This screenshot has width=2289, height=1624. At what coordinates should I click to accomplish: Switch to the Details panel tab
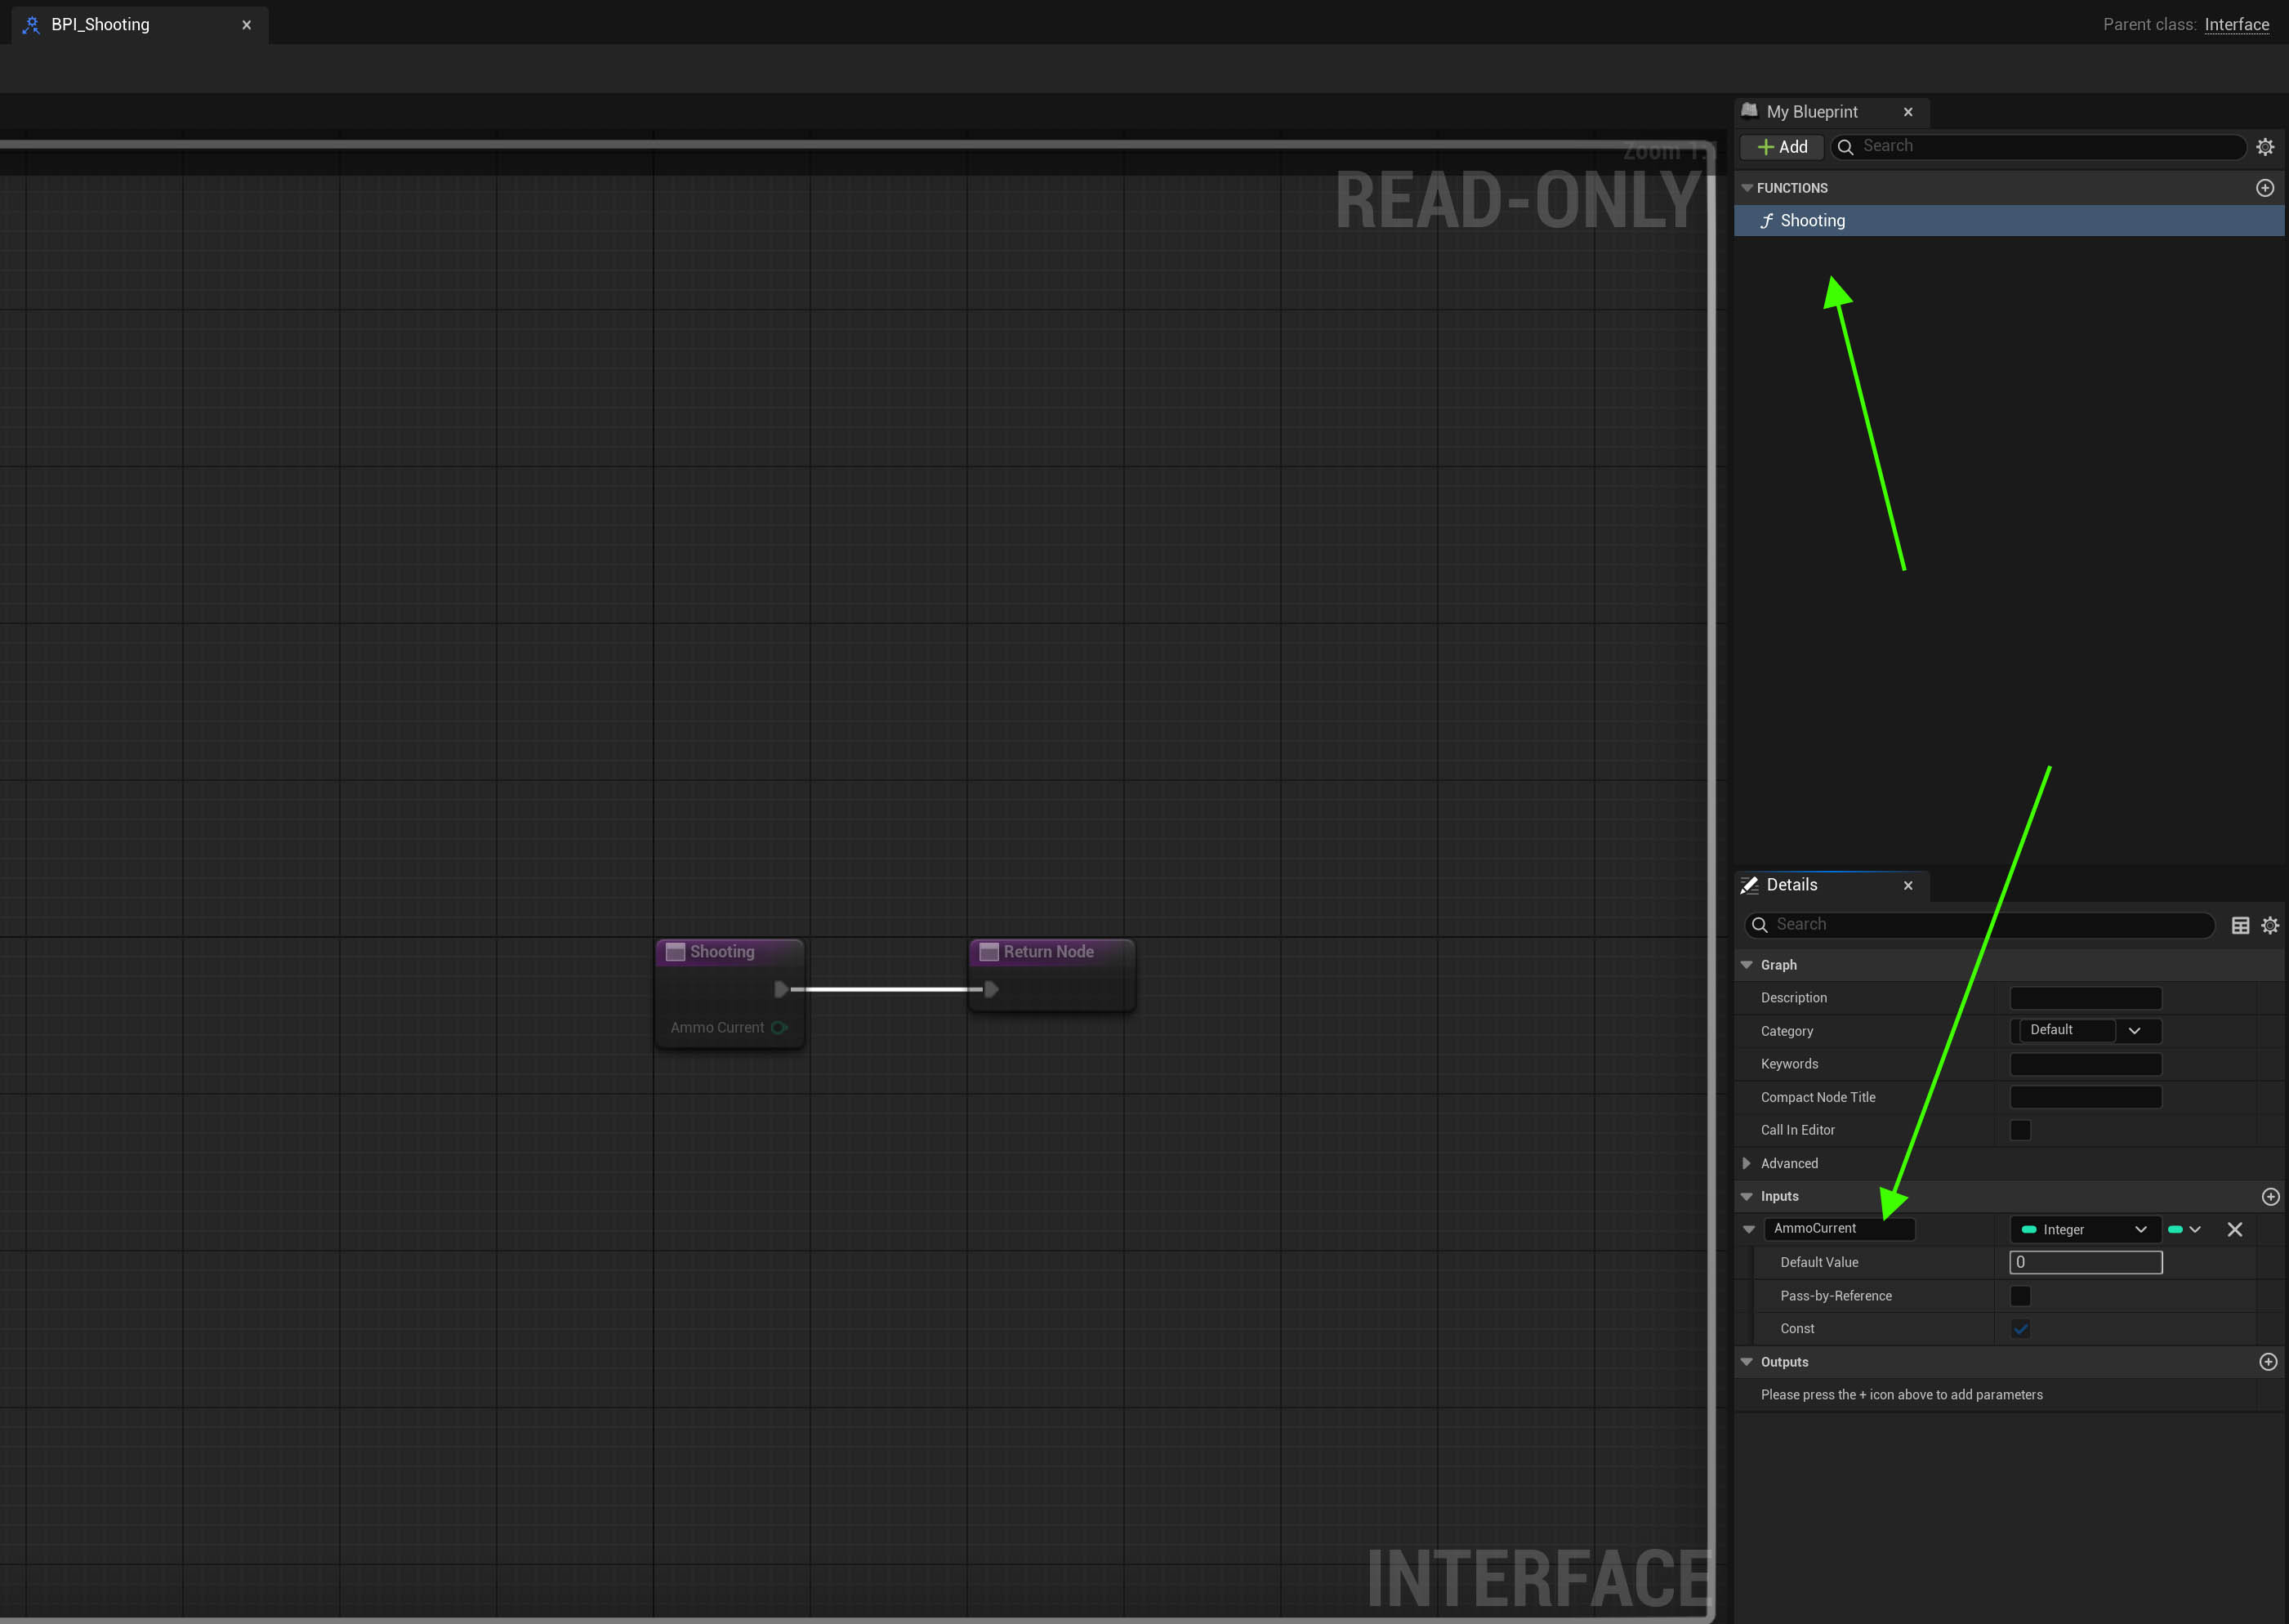pyautogui.click(x=1791, y=885)
